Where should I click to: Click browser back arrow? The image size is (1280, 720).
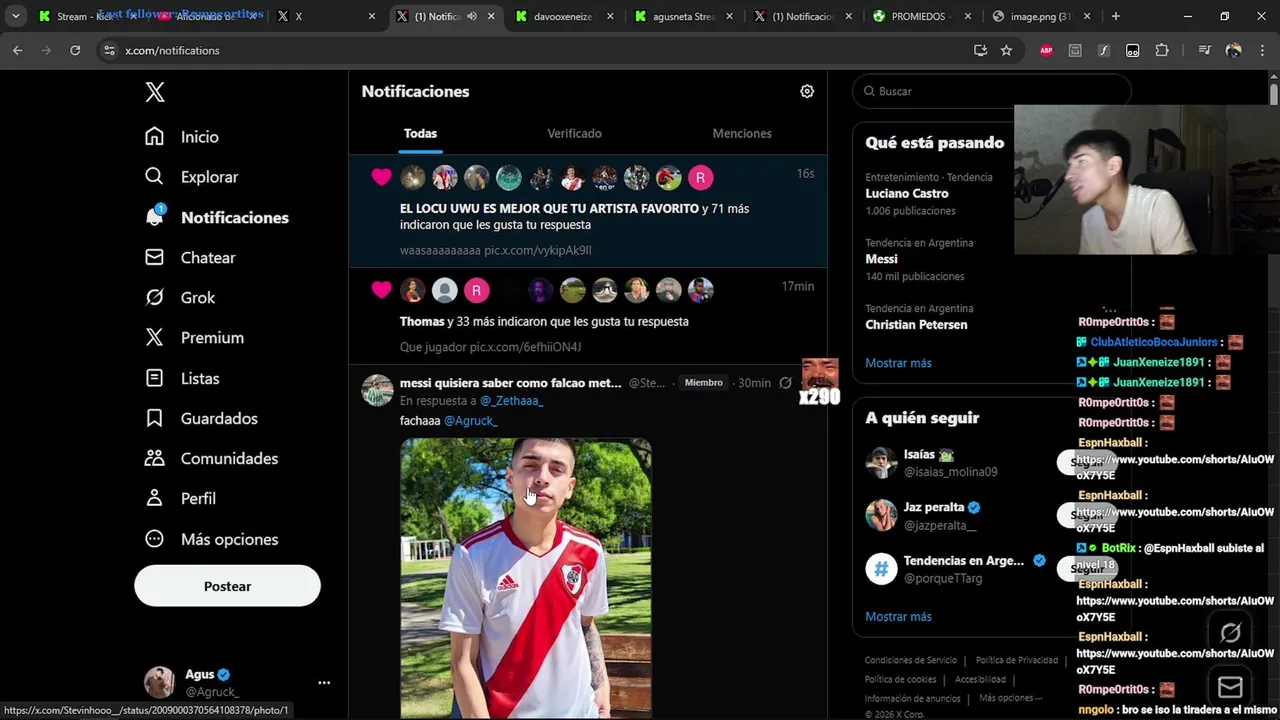pos(17,50)
